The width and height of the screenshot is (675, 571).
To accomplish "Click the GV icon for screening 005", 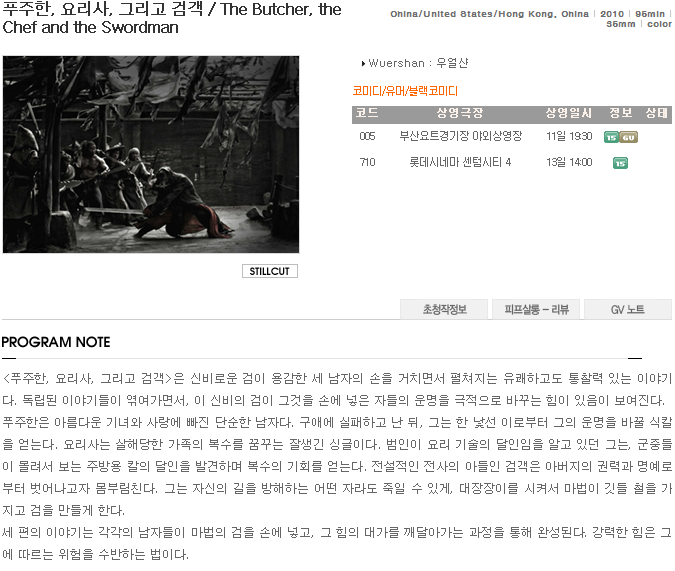I will click(x=629, y=137).
